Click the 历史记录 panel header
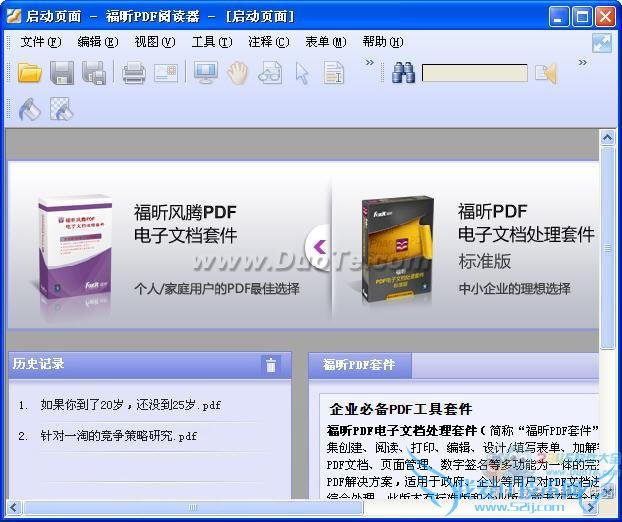The width and height of the screenshot is (622, 522). point(150,365)
